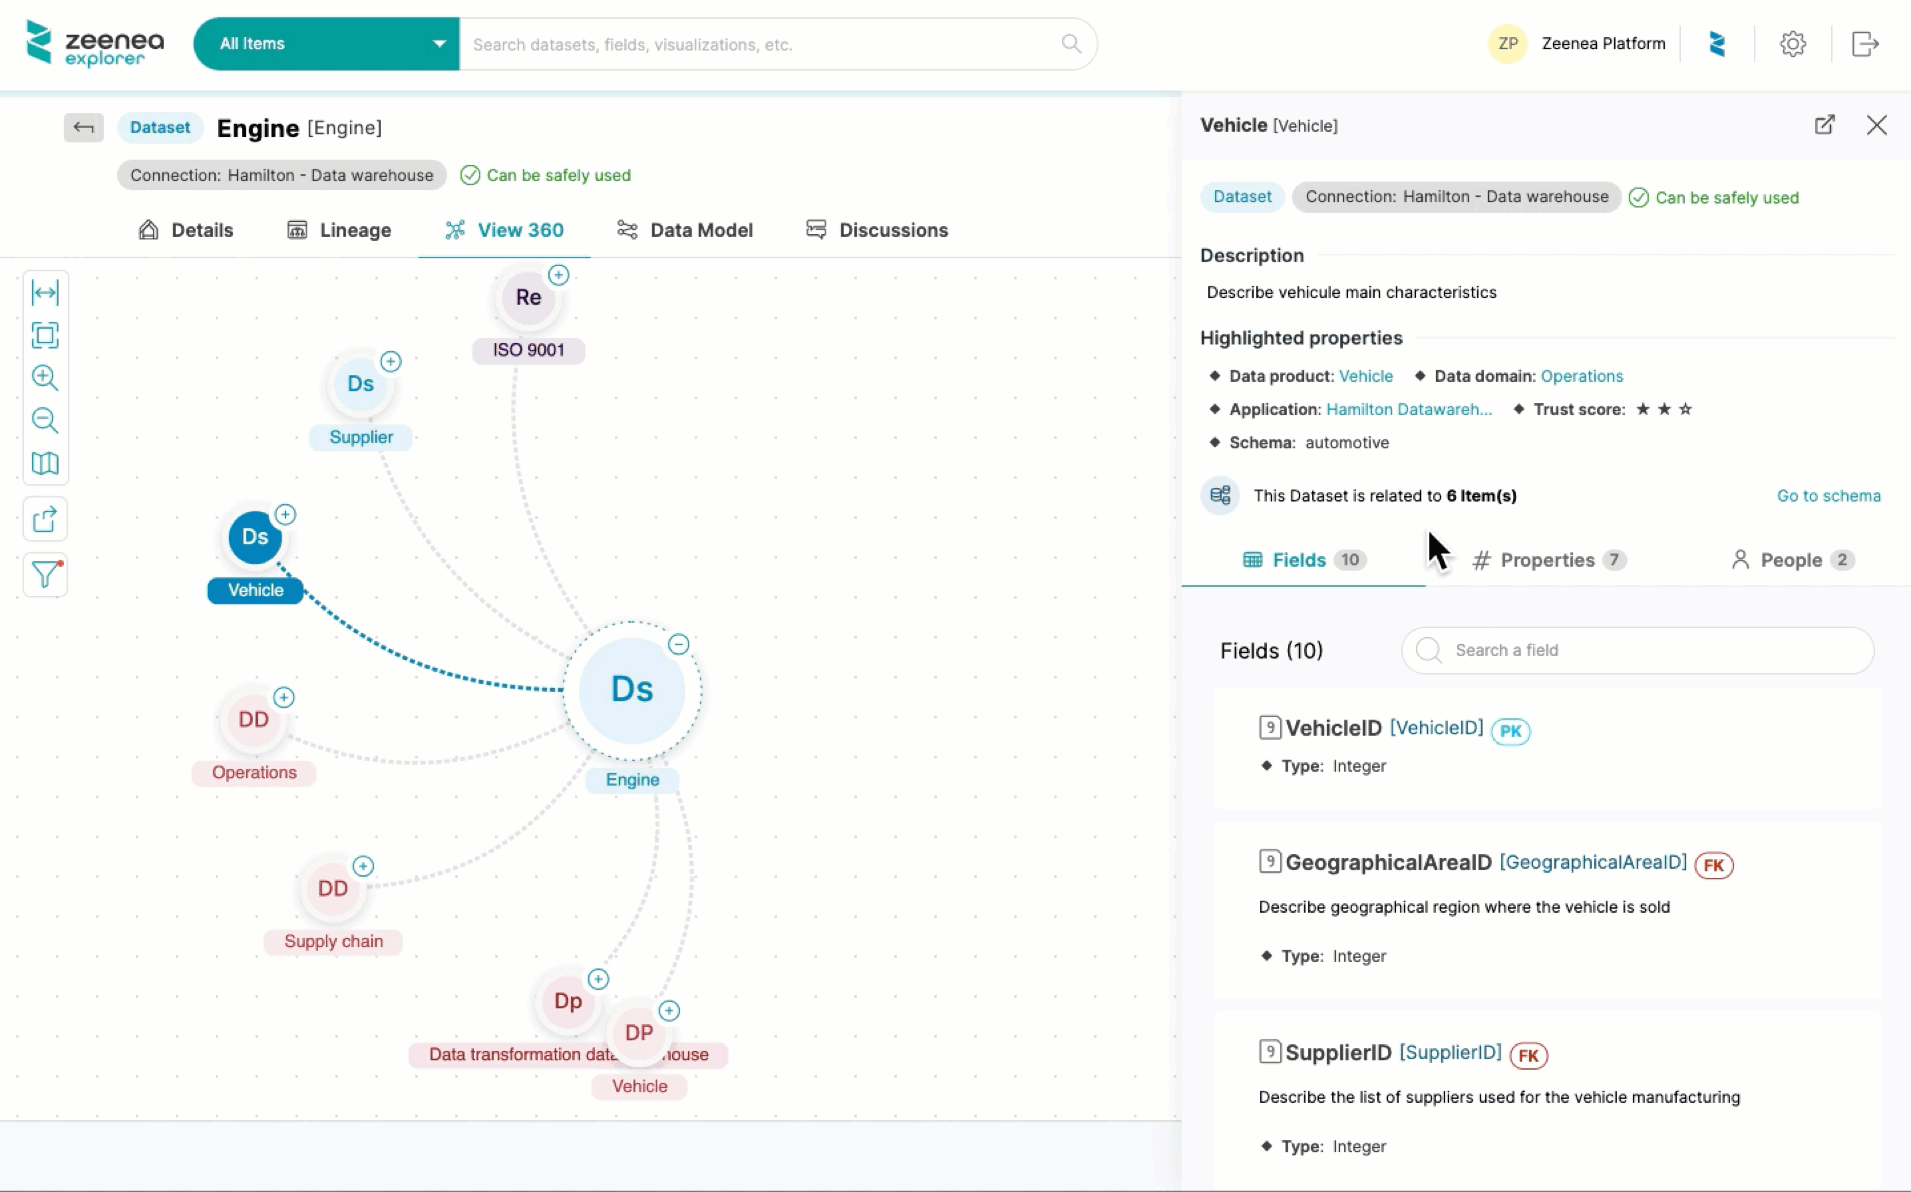The width and height of the screenshot is (1911, 1192).
Task: Expand the Operations node
Action: (x=284, y=697)
